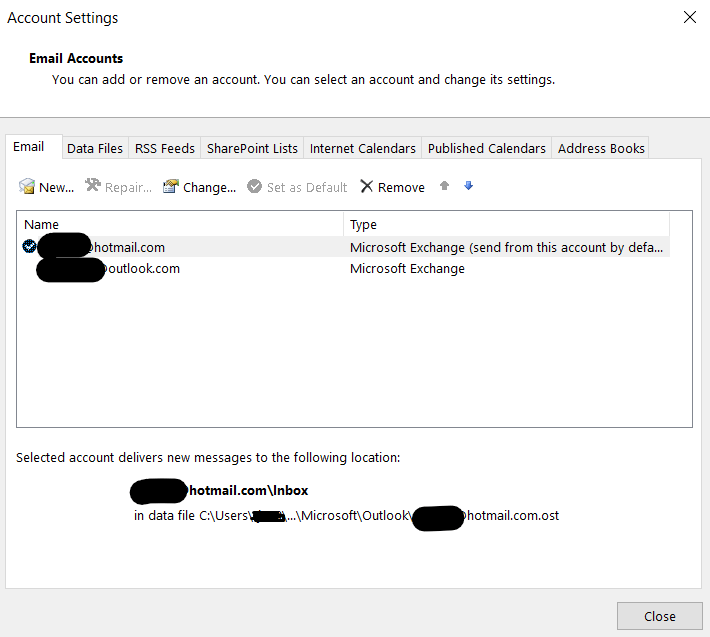The image size is (710, 637).
Task: Select the outlook.com account row
Action: pyautogui.click(x=343, y=268)
